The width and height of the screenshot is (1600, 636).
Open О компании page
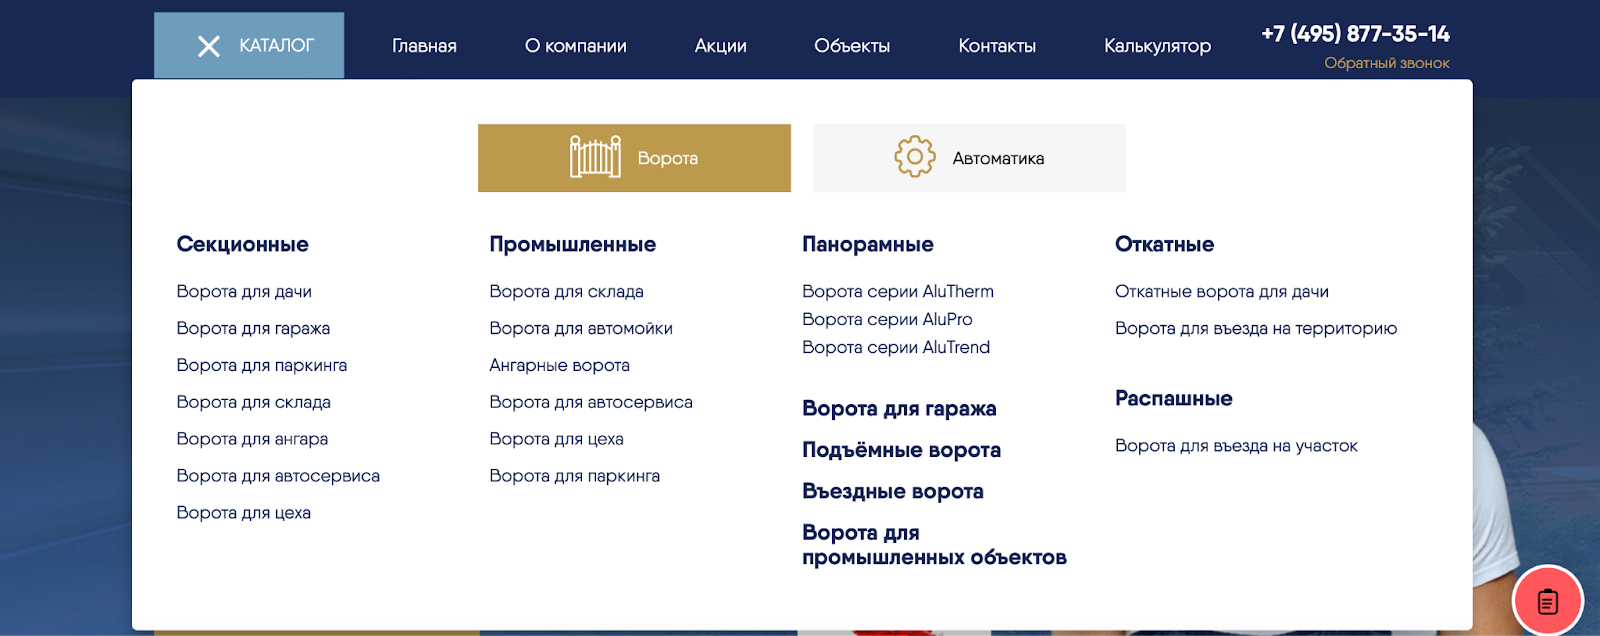(x=576, y=46)
